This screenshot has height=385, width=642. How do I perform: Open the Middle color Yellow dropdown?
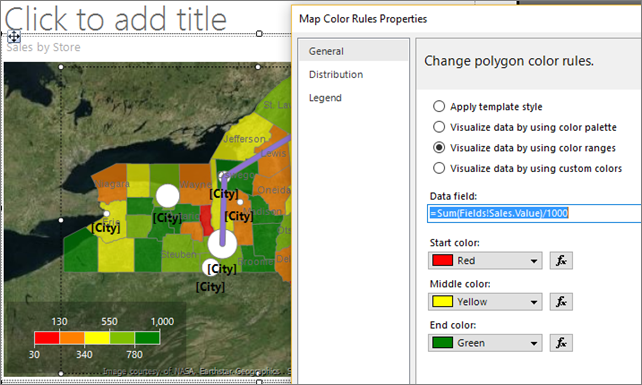(x=485, y=302)
